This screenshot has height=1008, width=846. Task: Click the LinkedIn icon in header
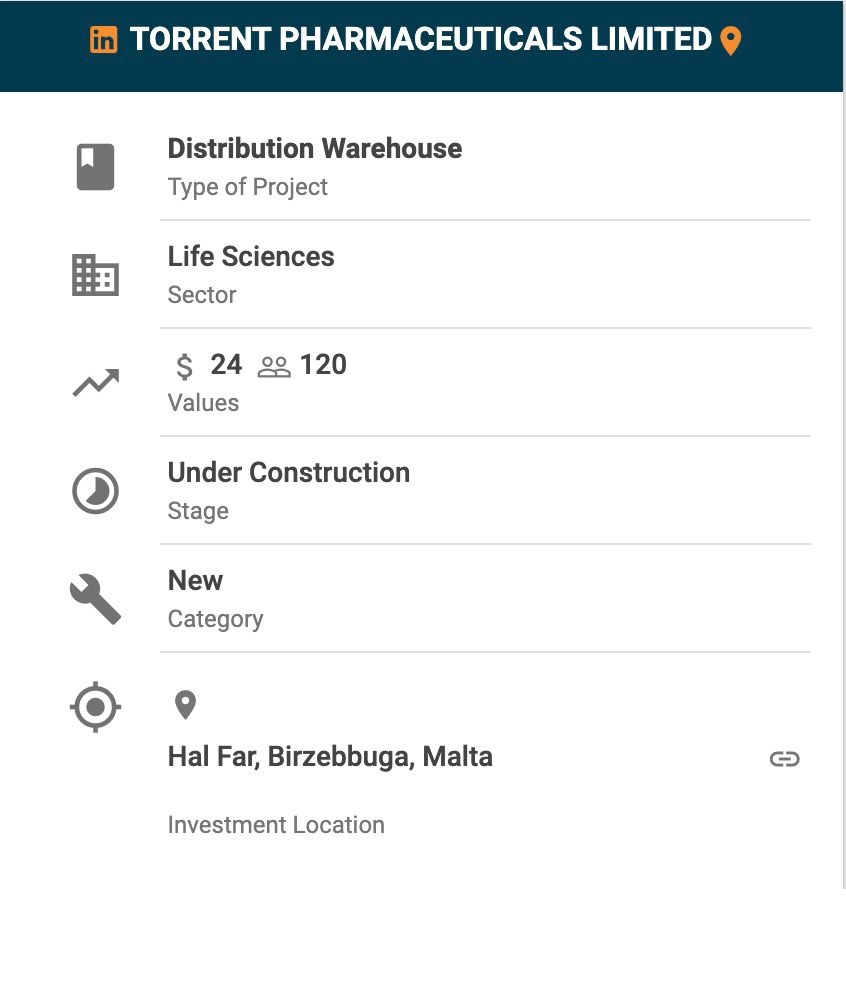pos(103,40)
